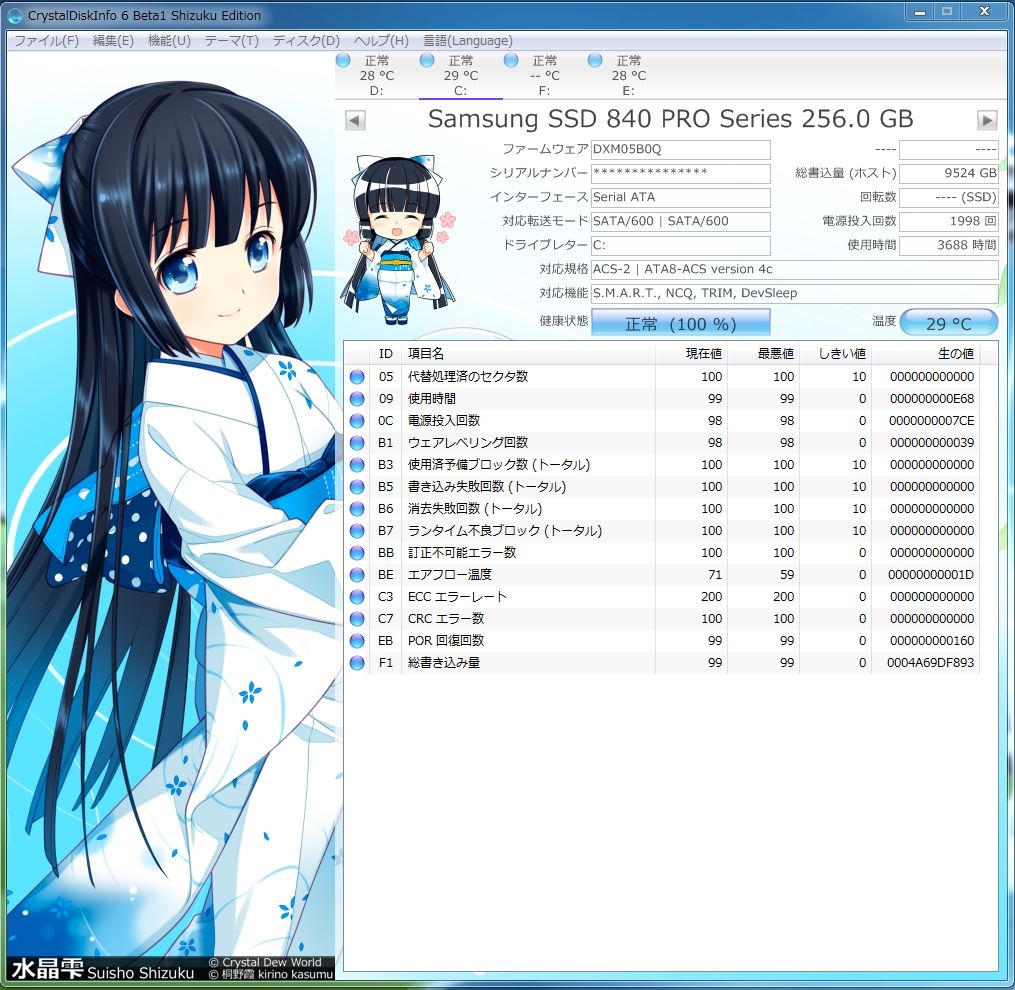Click status icon of row 05
Image resolution: width=1015 pixels, height=990 pixels.
pyautogui.click(x=357, y=377)
